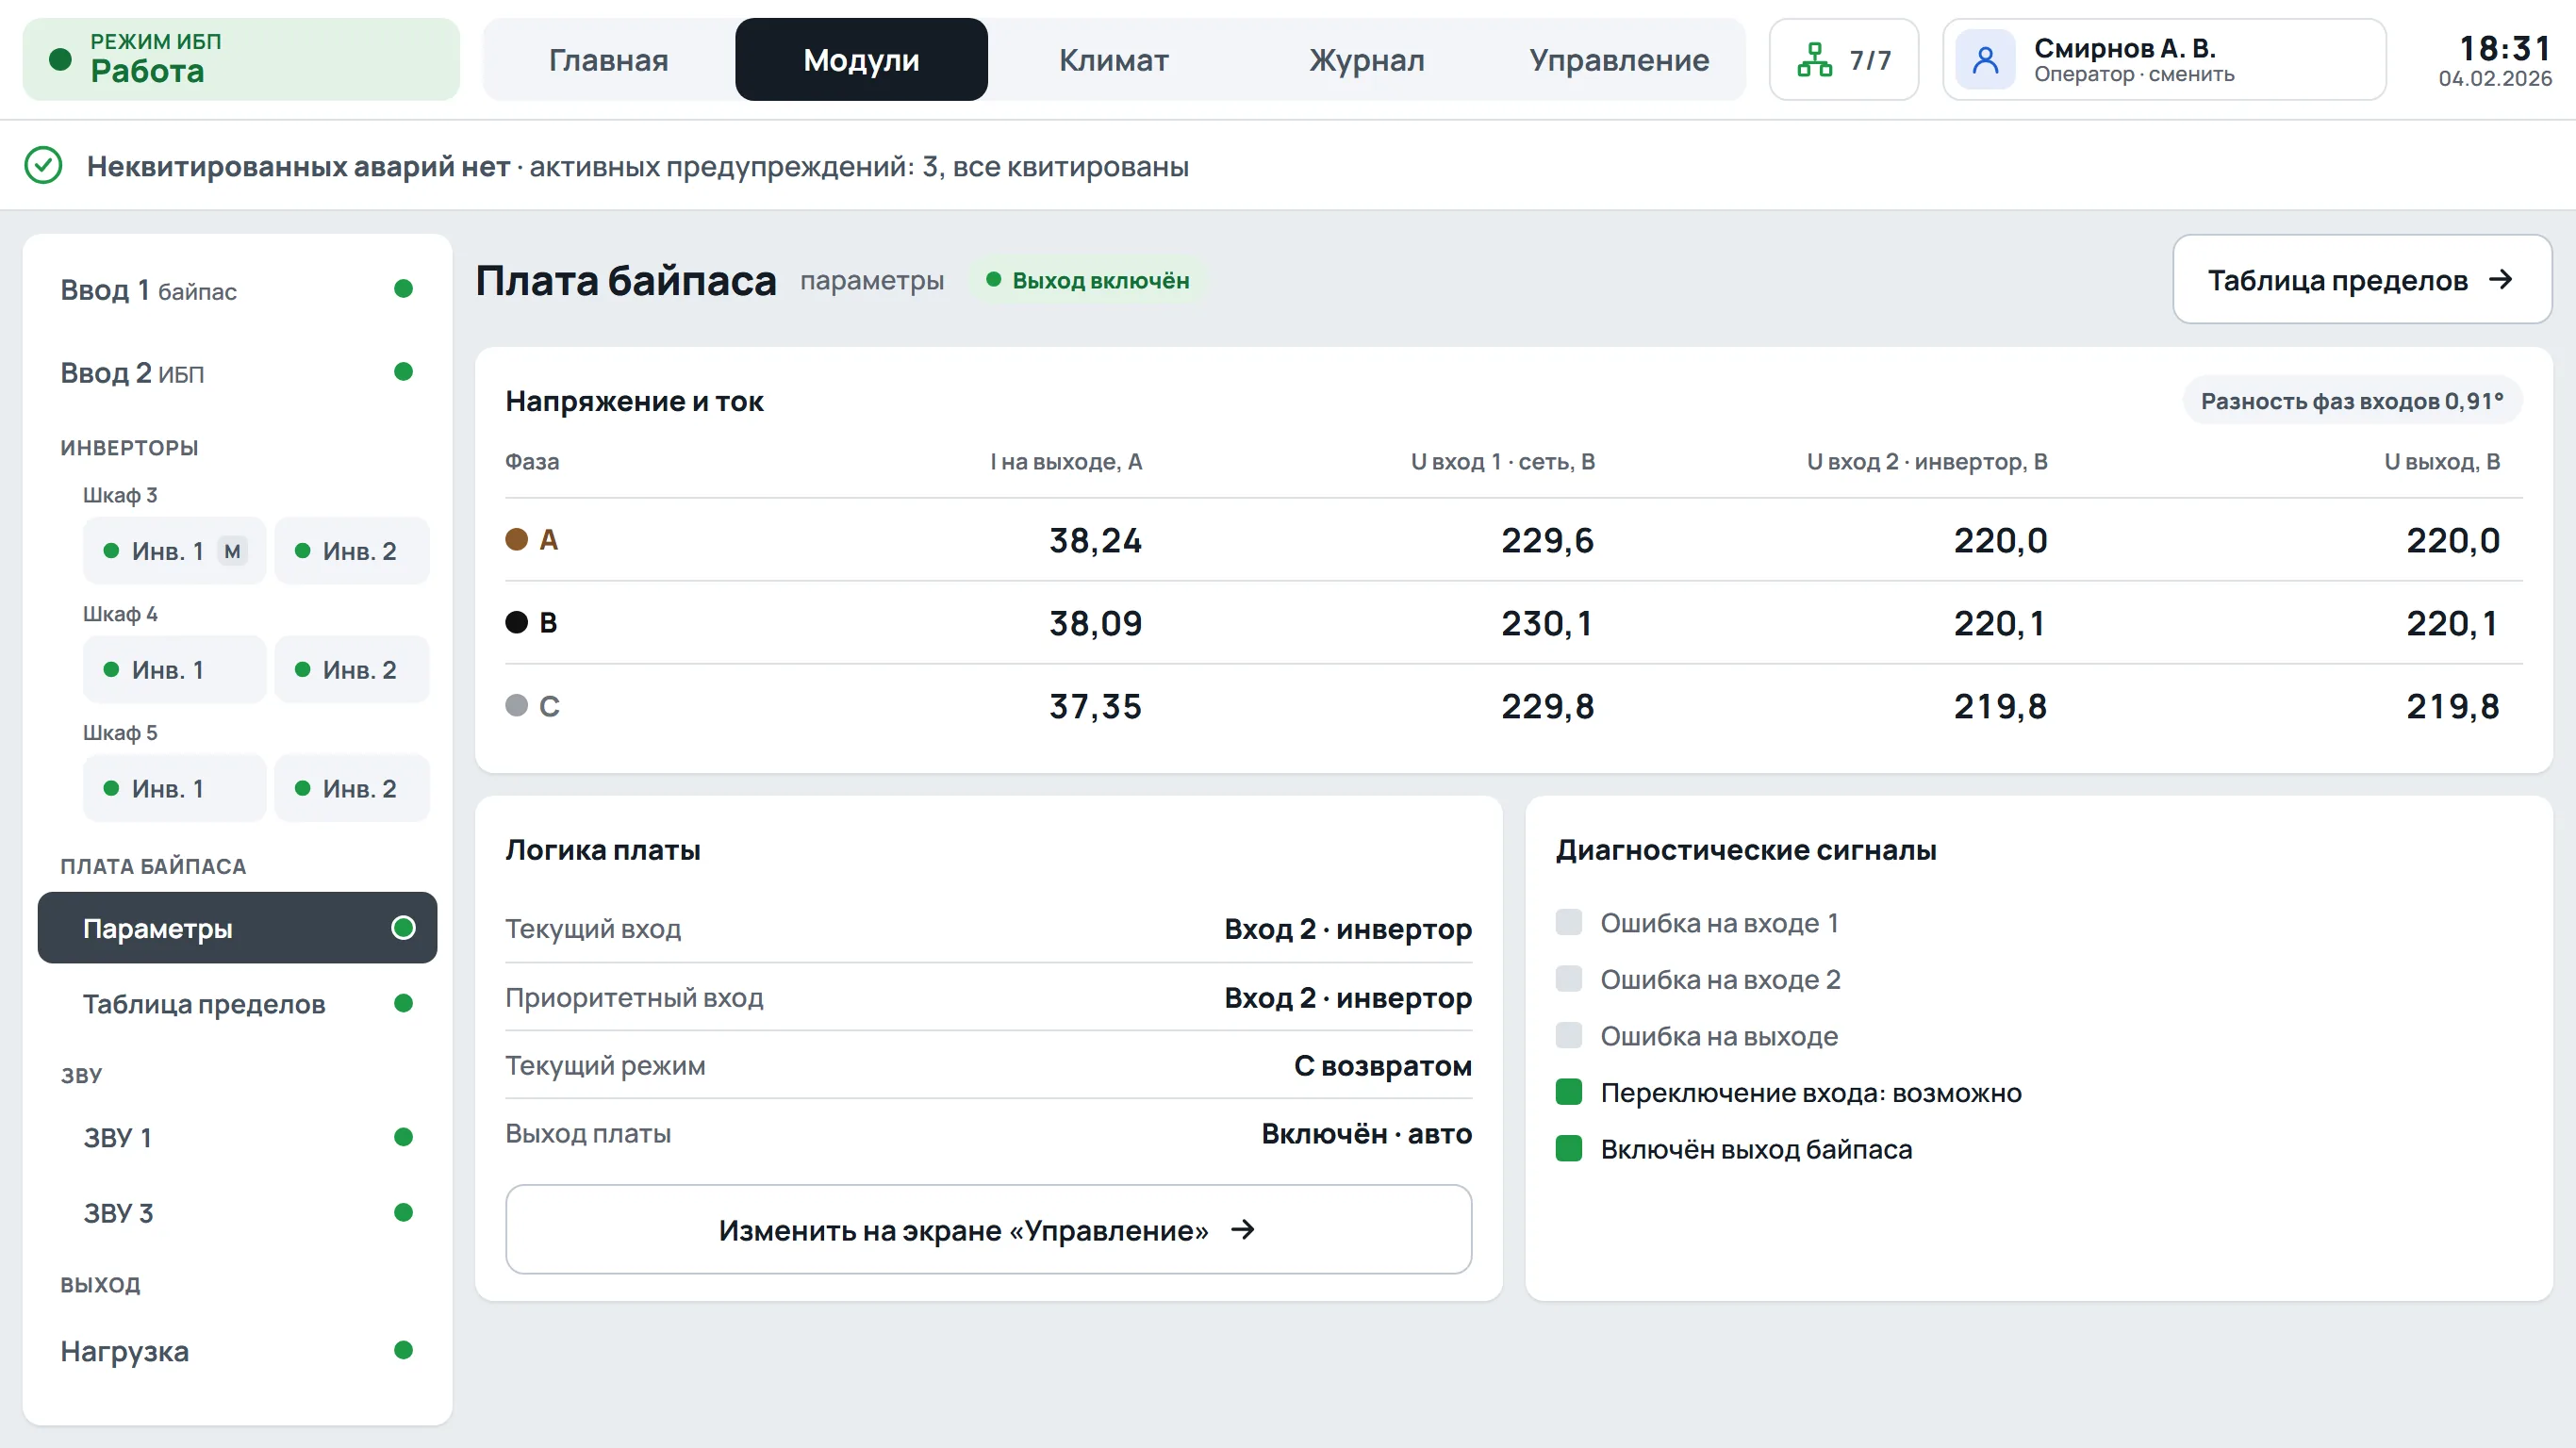Click the status ring on the Параметры item
2576x1448 pixels.
click(x=403, y=928)
